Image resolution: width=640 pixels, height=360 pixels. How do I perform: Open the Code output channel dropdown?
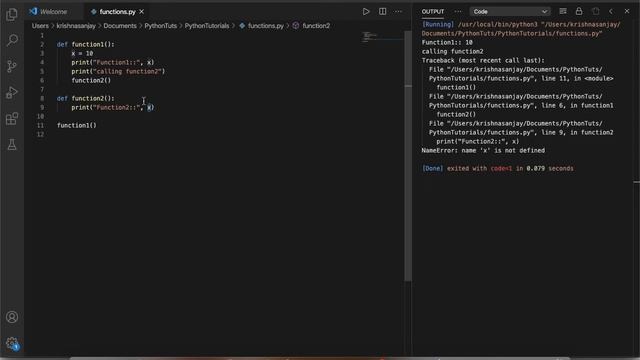pos(509,11)
